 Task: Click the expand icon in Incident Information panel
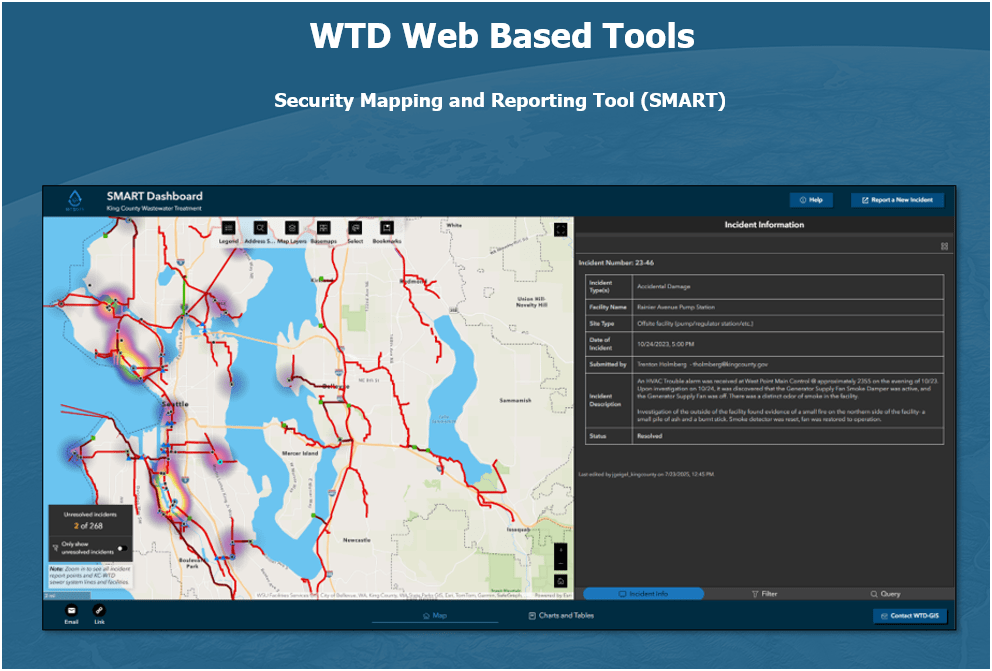(944, 246)
